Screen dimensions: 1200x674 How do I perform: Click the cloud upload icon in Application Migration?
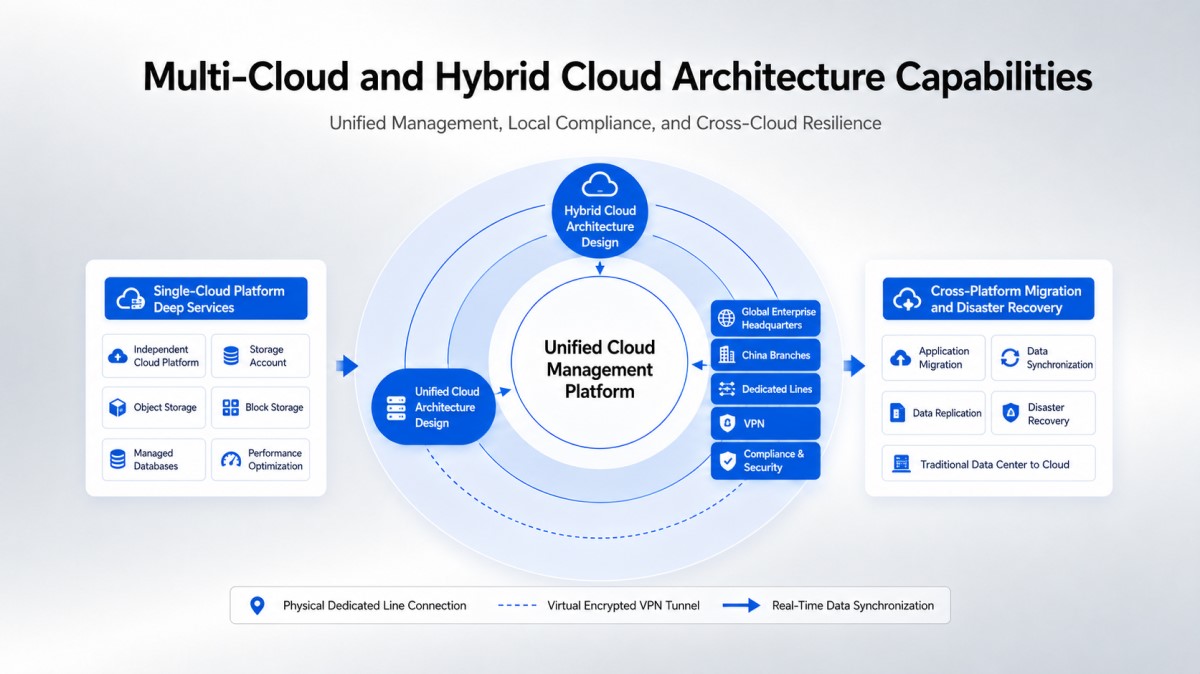[x=899, y=358]
